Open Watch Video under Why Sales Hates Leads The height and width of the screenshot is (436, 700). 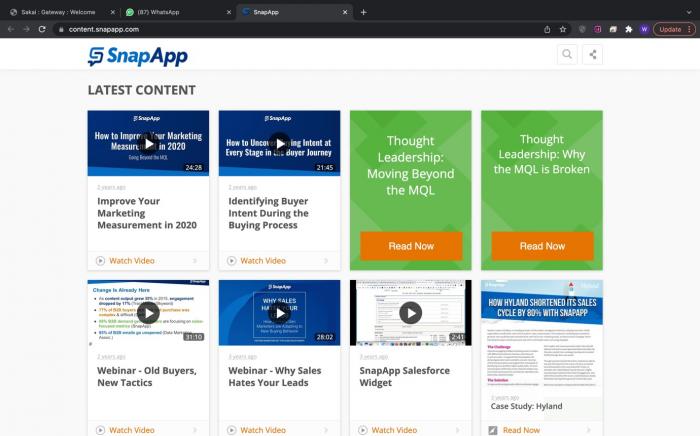263,430
